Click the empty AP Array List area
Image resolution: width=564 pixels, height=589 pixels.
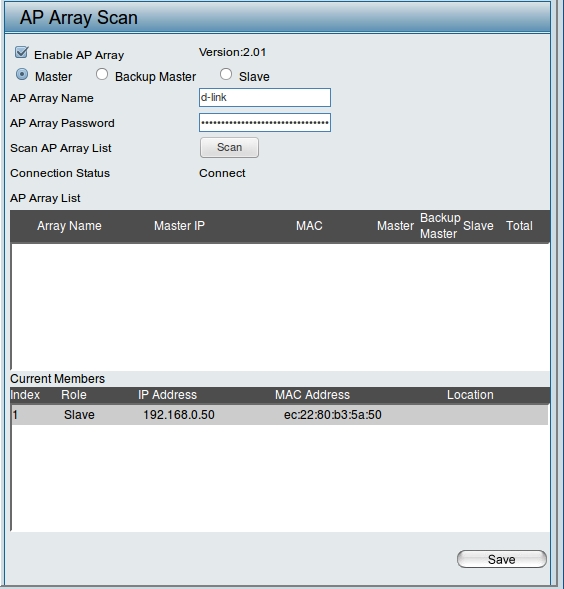tap(280, 306)
